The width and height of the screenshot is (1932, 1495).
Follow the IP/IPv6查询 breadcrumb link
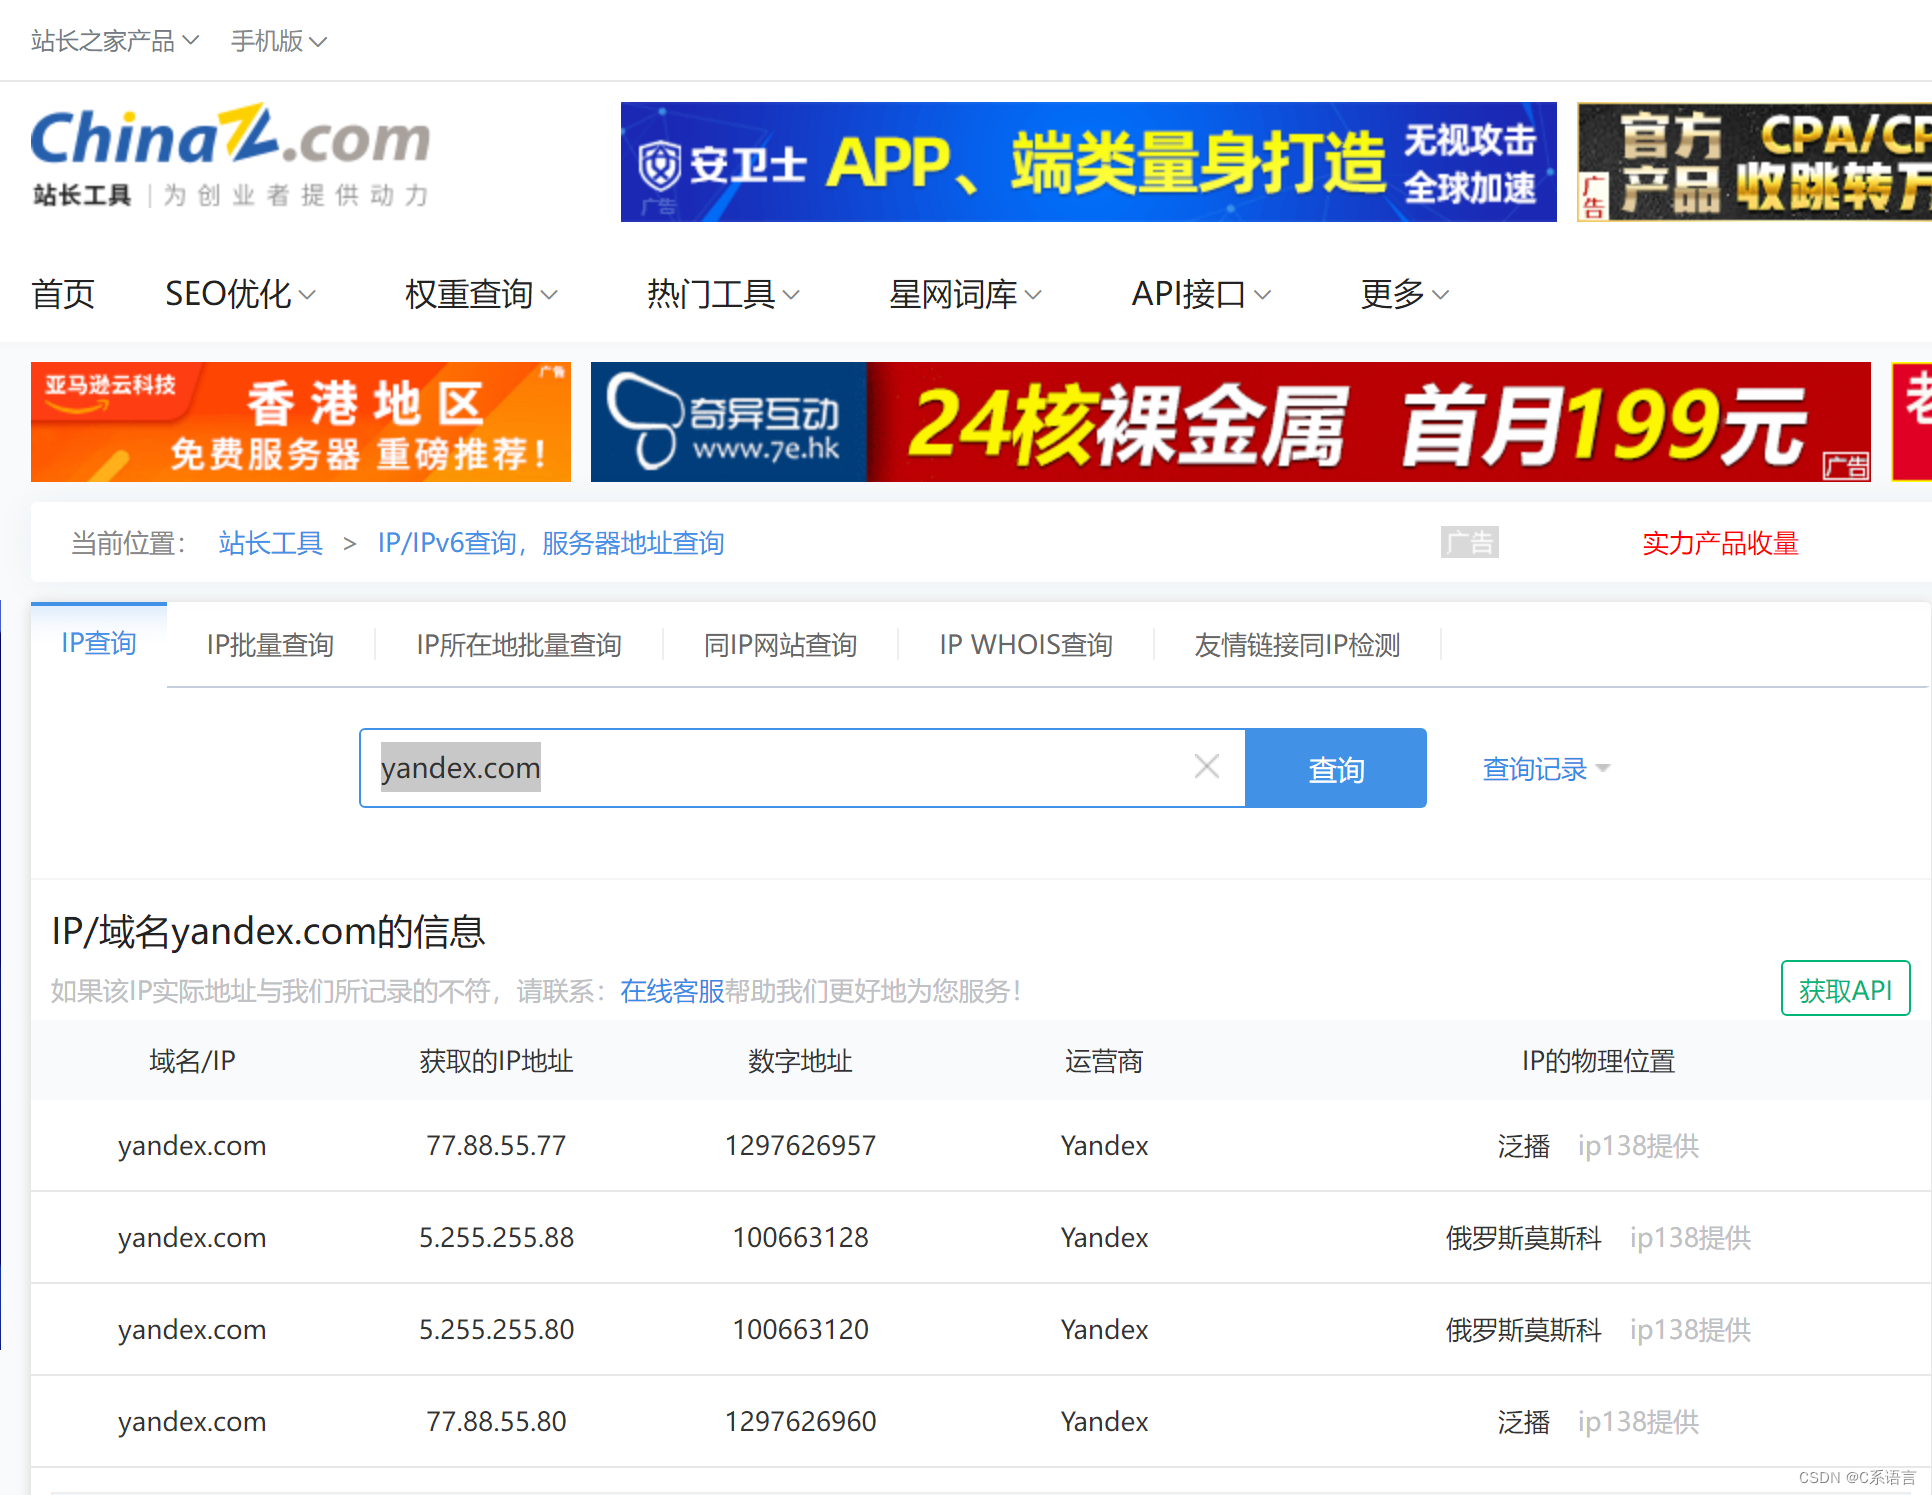pos(551,543)
